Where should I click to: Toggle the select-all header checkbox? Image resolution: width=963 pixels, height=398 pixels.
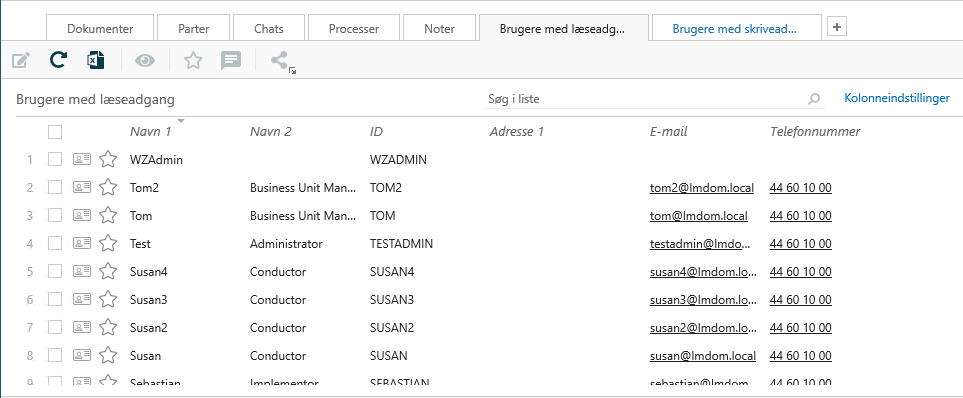(55, 131)
